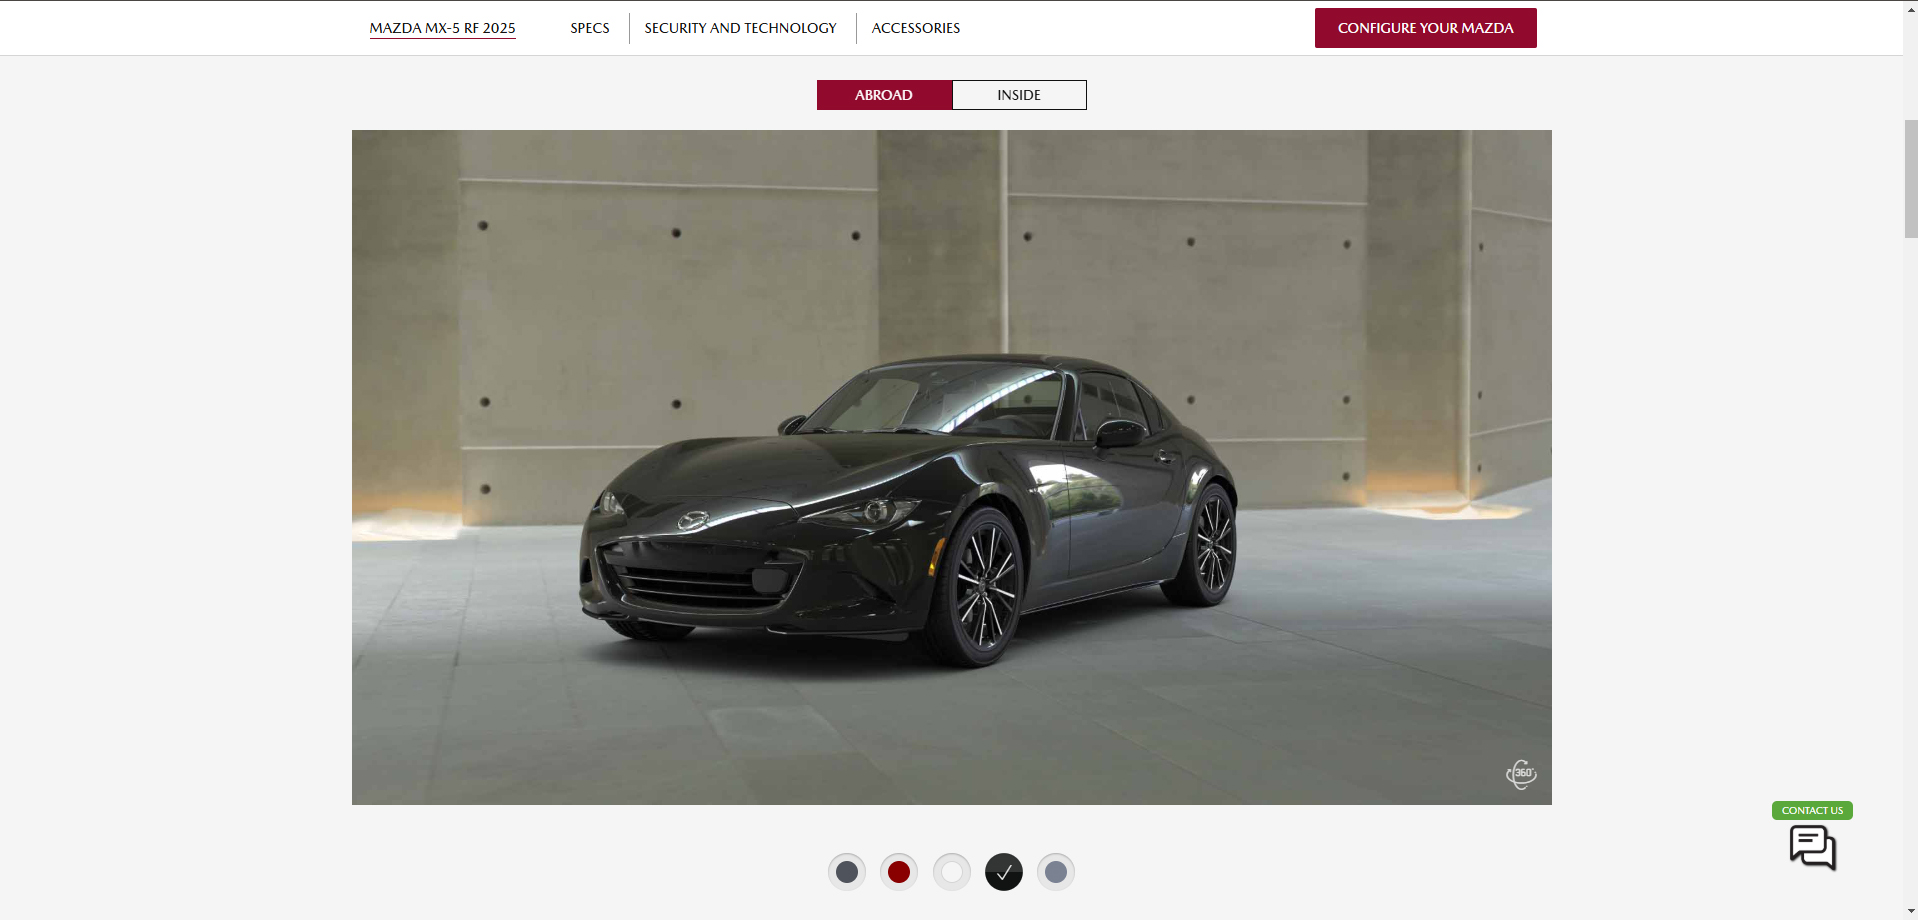Open the chat bubble contact icon
Image resolution: width=1918 pixels, height=920 pixels.
(x=1813, y=848)
